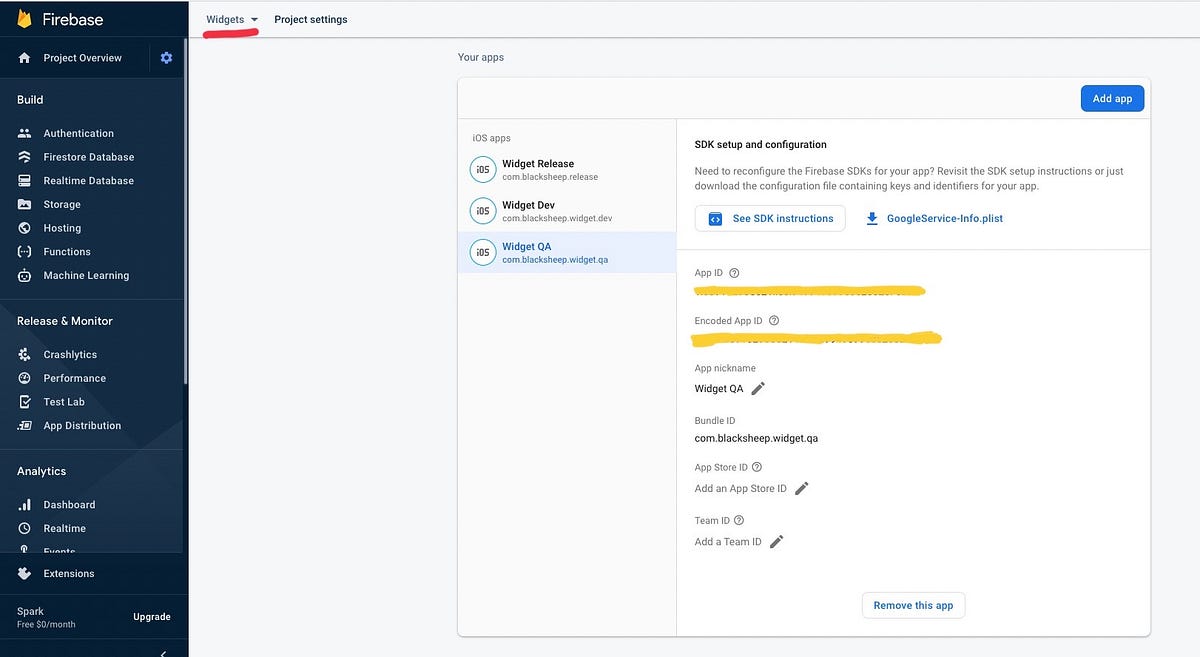Open project settings gear icon
The image size is (1200, 657).
[166, 58]
